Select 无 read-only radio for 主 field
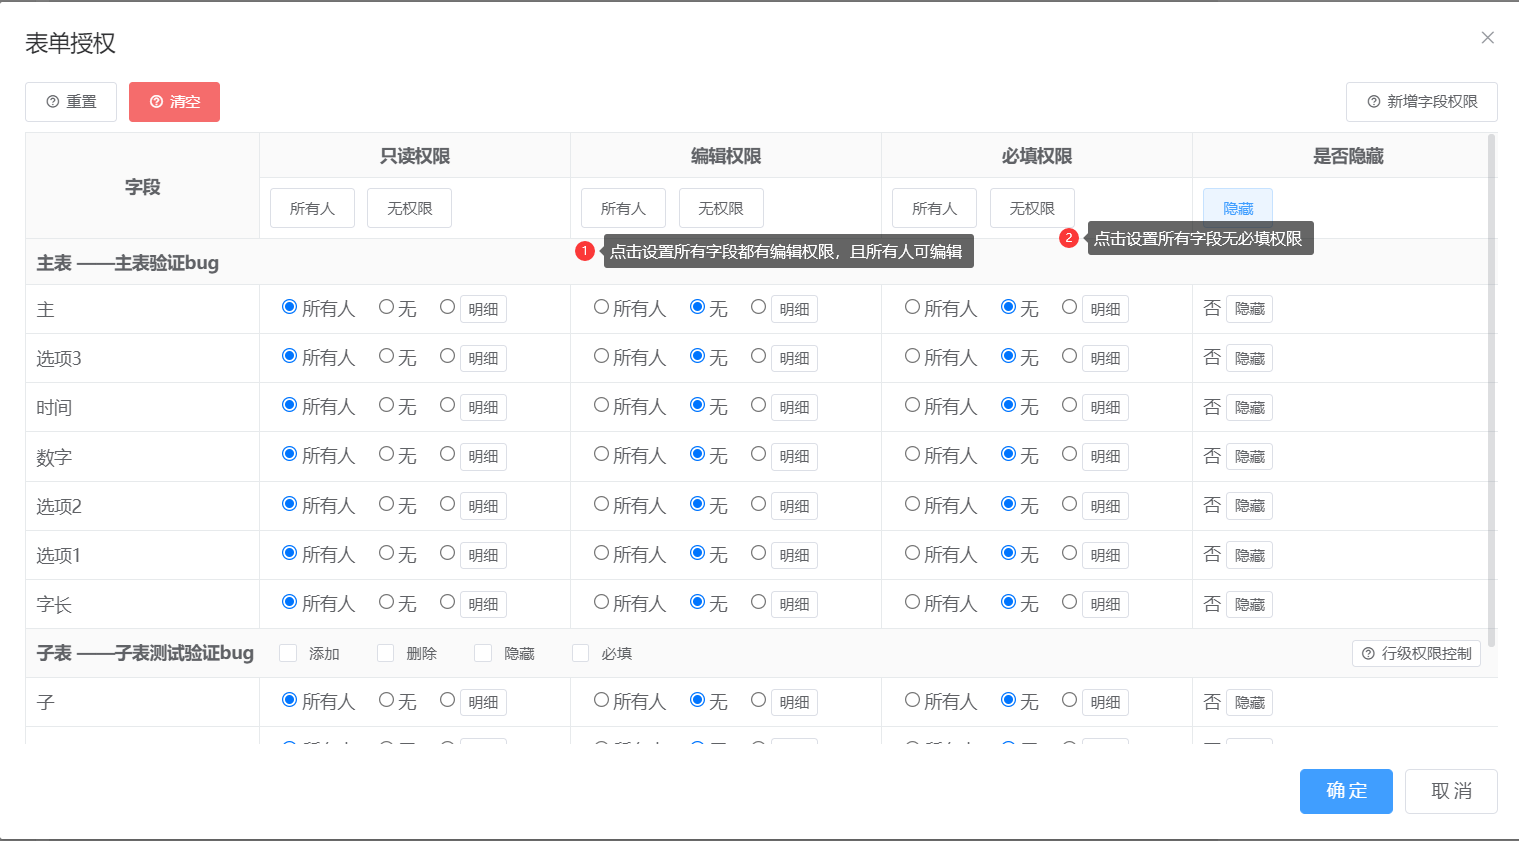Screen dimensions: 1519x841 click(x=386, y=308)
